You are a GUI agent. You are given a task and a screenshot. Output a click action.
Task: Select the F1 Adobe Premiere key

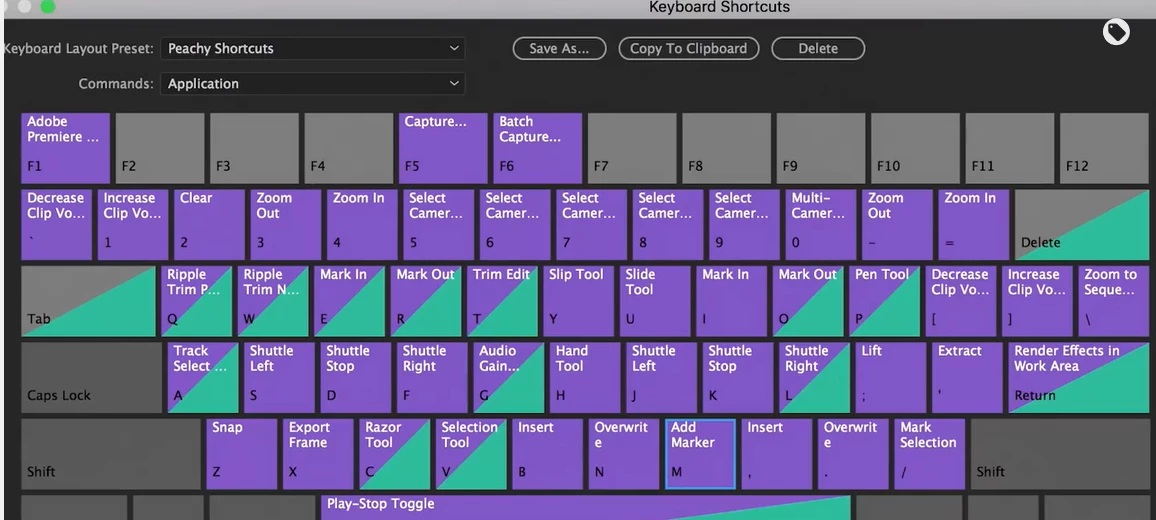click(x=66, y=148)
